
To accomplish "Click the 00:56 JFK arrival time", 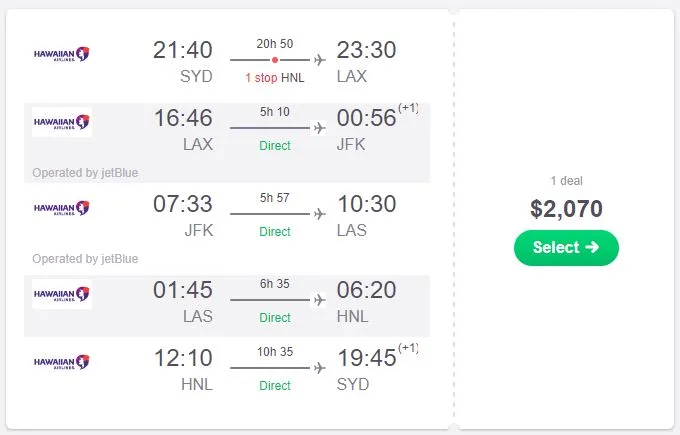I will [366, 118].
